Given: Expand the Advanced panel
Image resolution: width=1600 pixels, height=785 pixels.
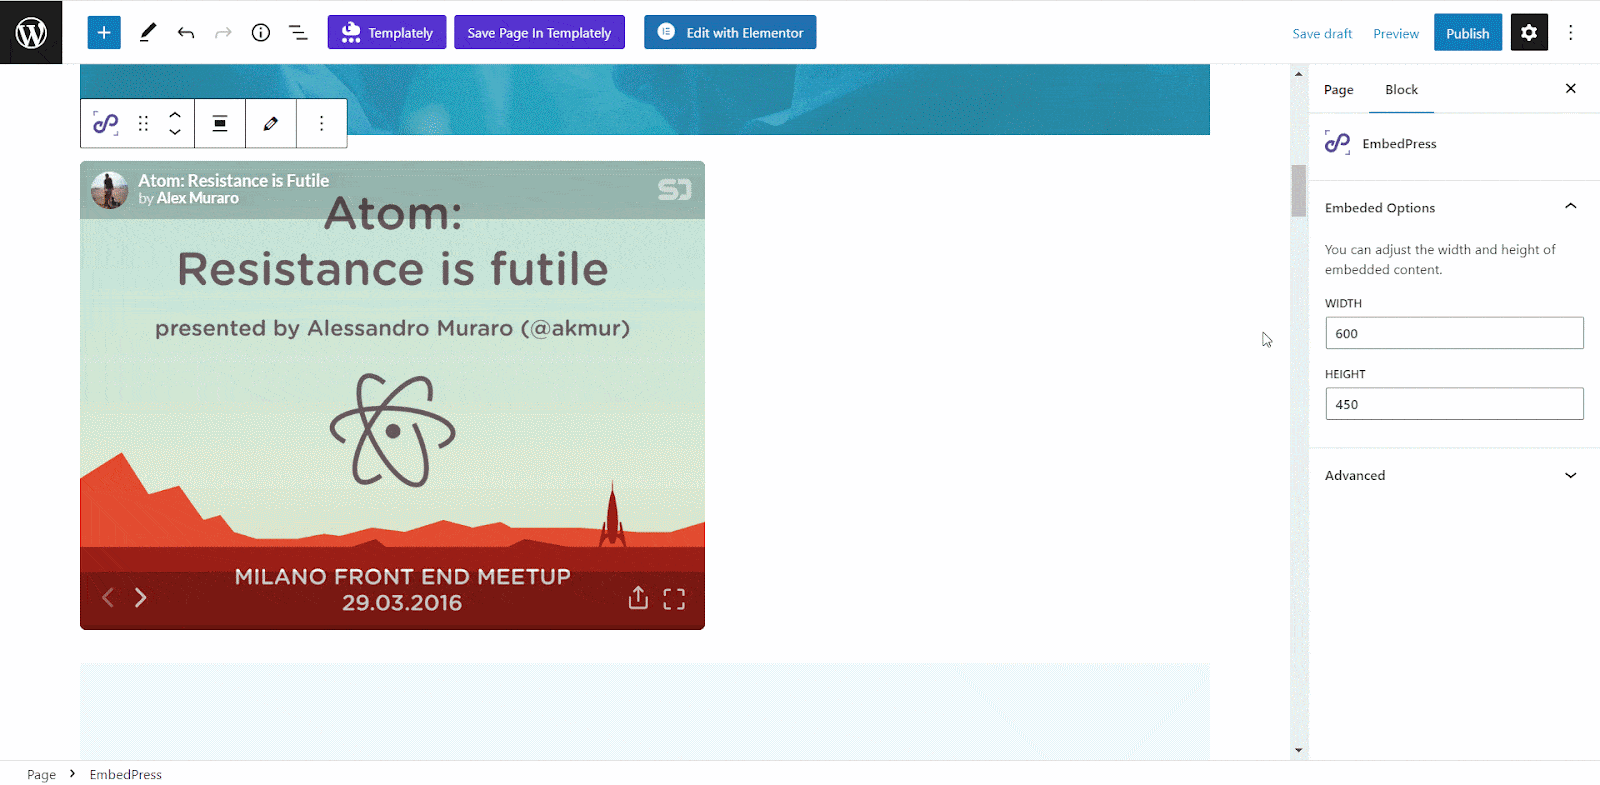Looking at the screenshot, I should pos(1454,475).
